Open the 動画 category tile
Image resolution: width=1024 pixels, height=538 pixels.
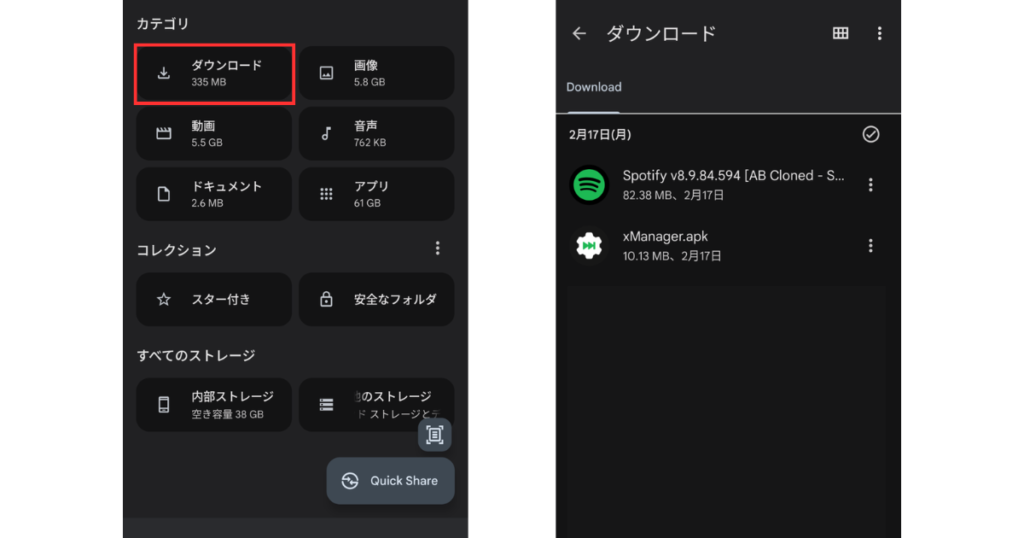[x=214, y=134]
